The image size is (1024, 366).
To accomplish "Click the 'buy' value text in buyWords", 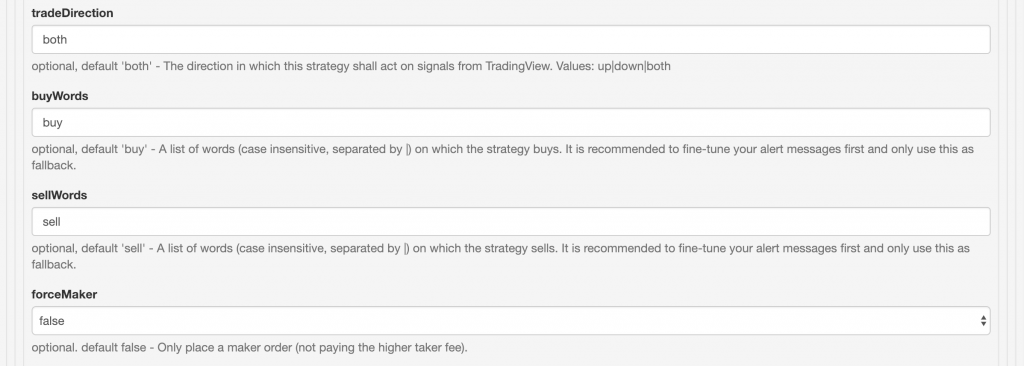I will (52, 123).
